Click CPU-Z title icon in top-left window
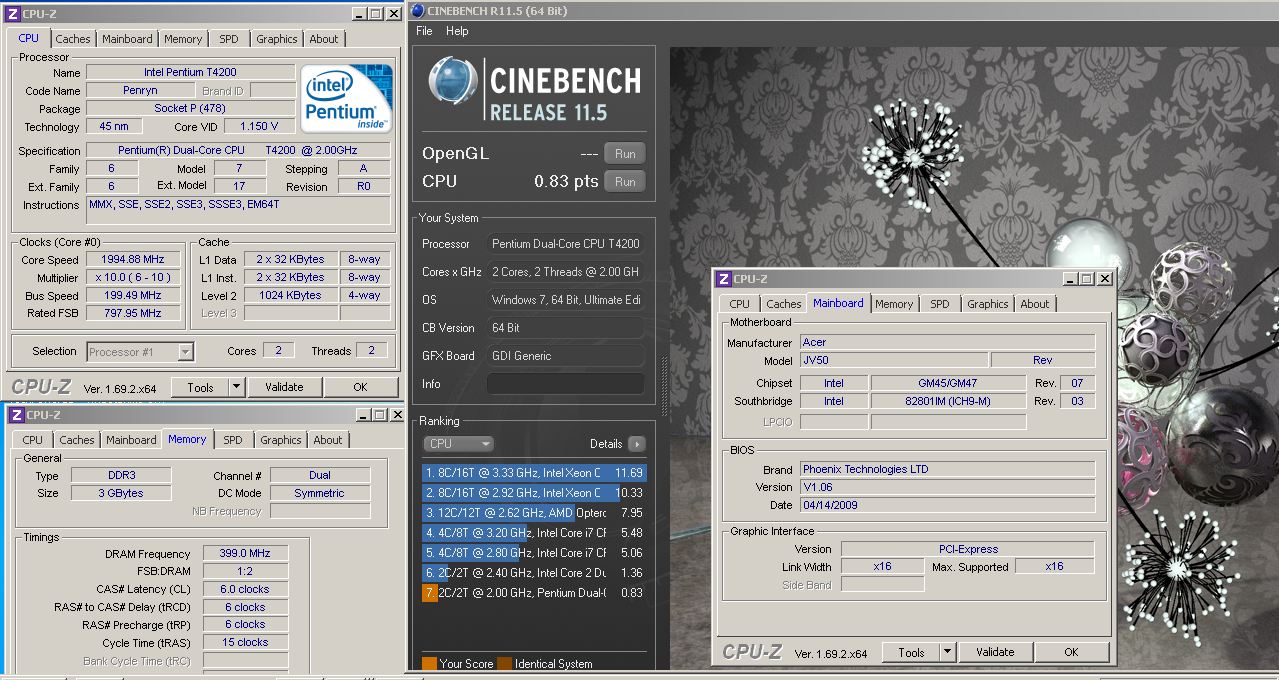Screen dimensions: 1279x680 (x=12, y=13)
